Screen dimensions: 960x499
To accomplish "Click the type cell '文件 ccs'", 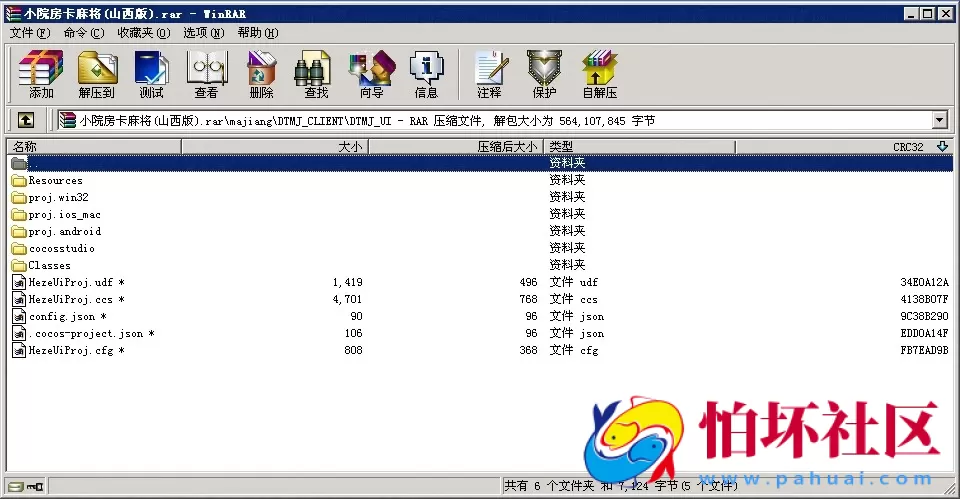I will point(573,299).
